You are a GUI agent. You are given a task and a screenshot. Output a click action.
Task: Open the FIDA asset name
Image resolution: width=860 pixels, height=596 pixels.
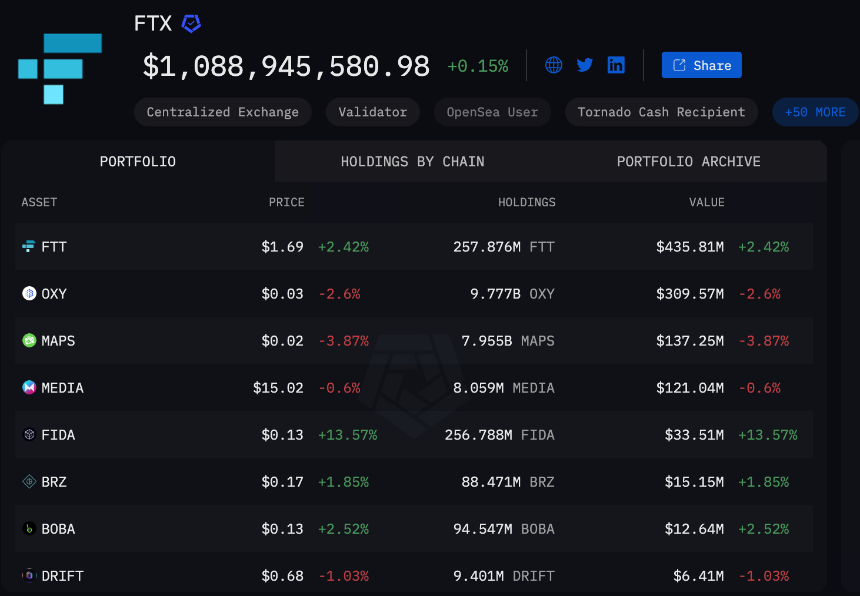[x=58, y=435]
